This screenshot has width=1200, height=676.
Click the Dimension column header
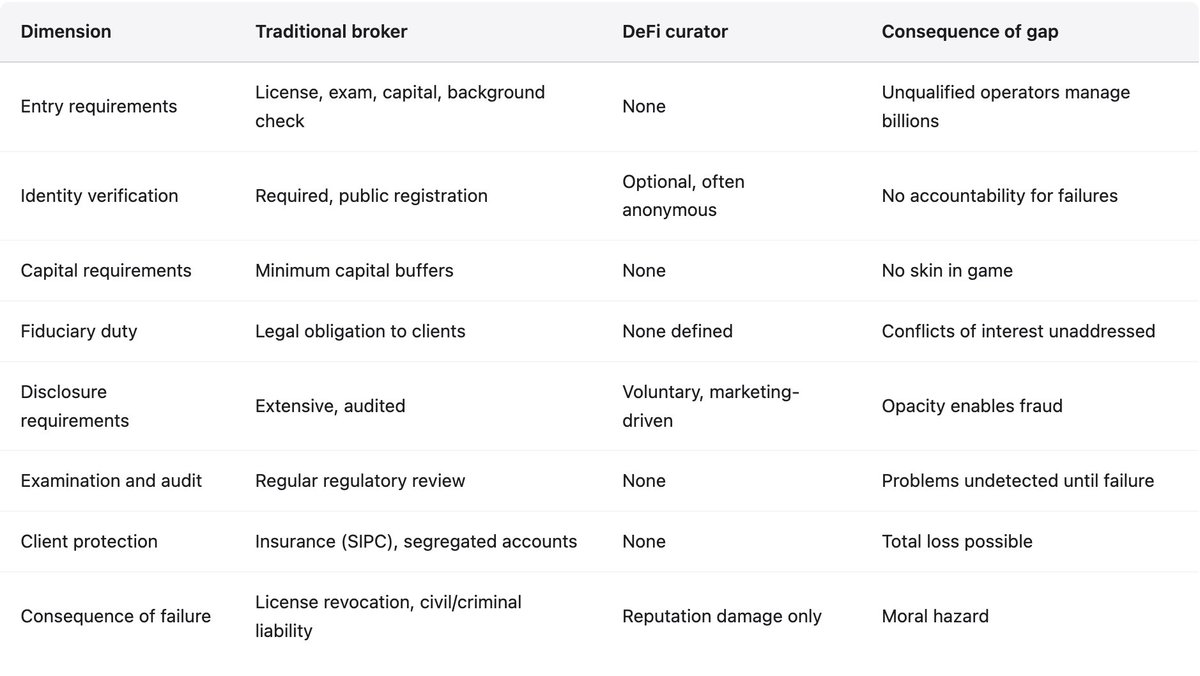pos(66,31)
